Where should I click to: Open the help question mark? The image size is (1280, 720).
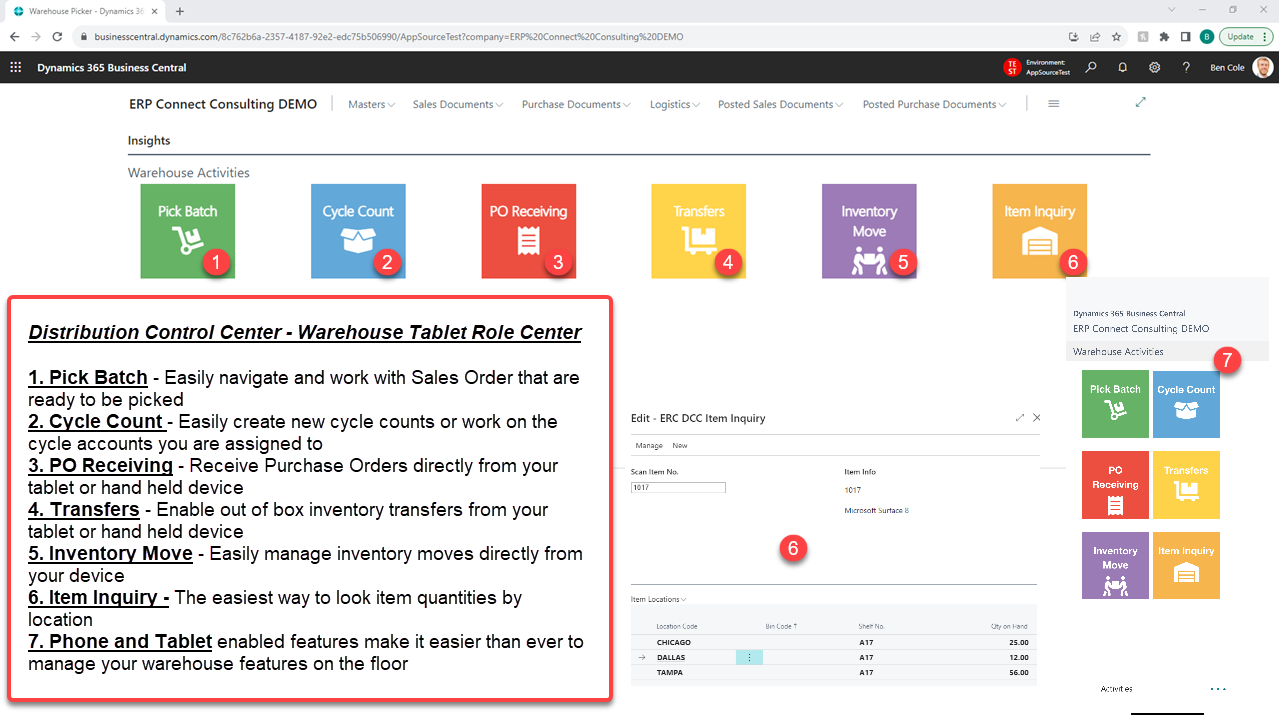click(1186, 67)
